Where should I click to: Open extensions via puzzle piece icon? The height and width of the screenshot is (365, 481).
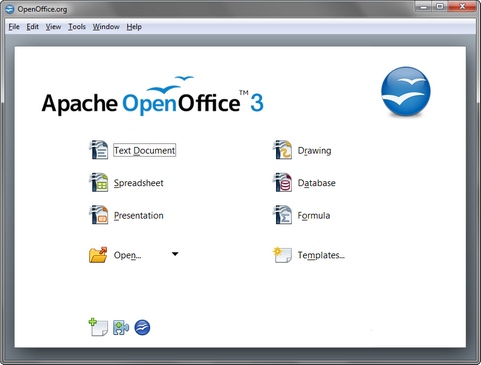121,327
